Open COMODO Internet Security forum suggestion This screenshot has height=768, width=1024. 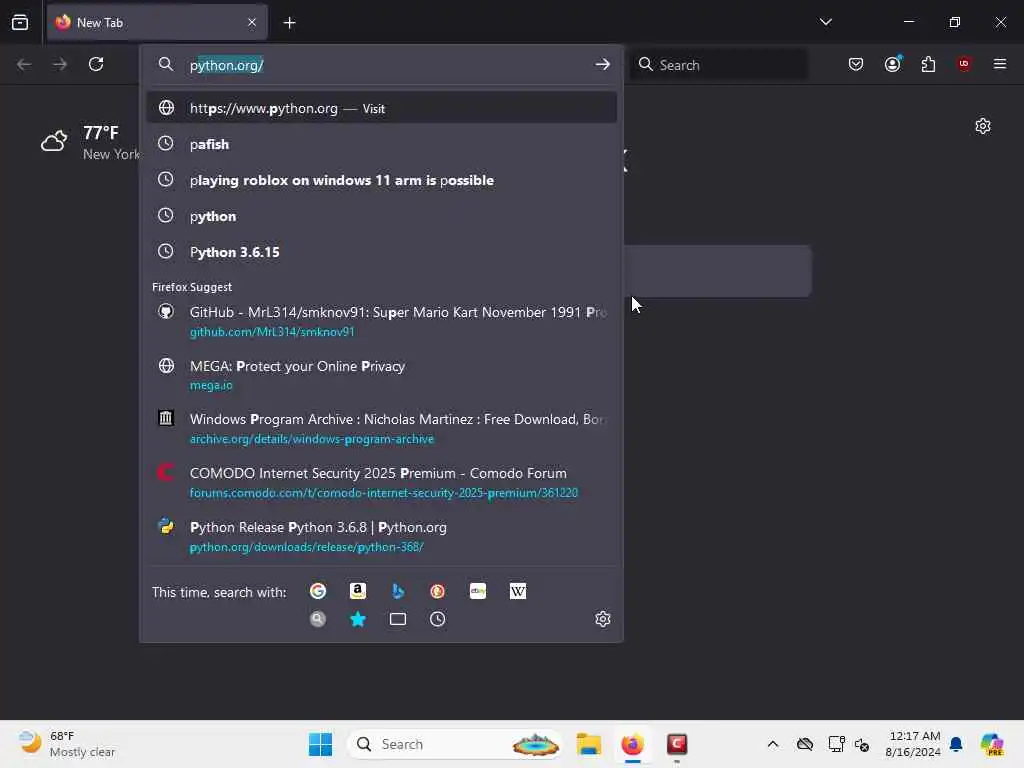point(382,482)
